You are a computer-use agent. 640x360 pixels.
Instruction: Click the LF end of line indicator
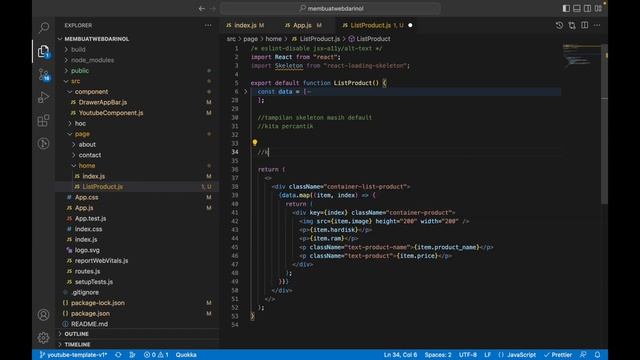[487, 355]
